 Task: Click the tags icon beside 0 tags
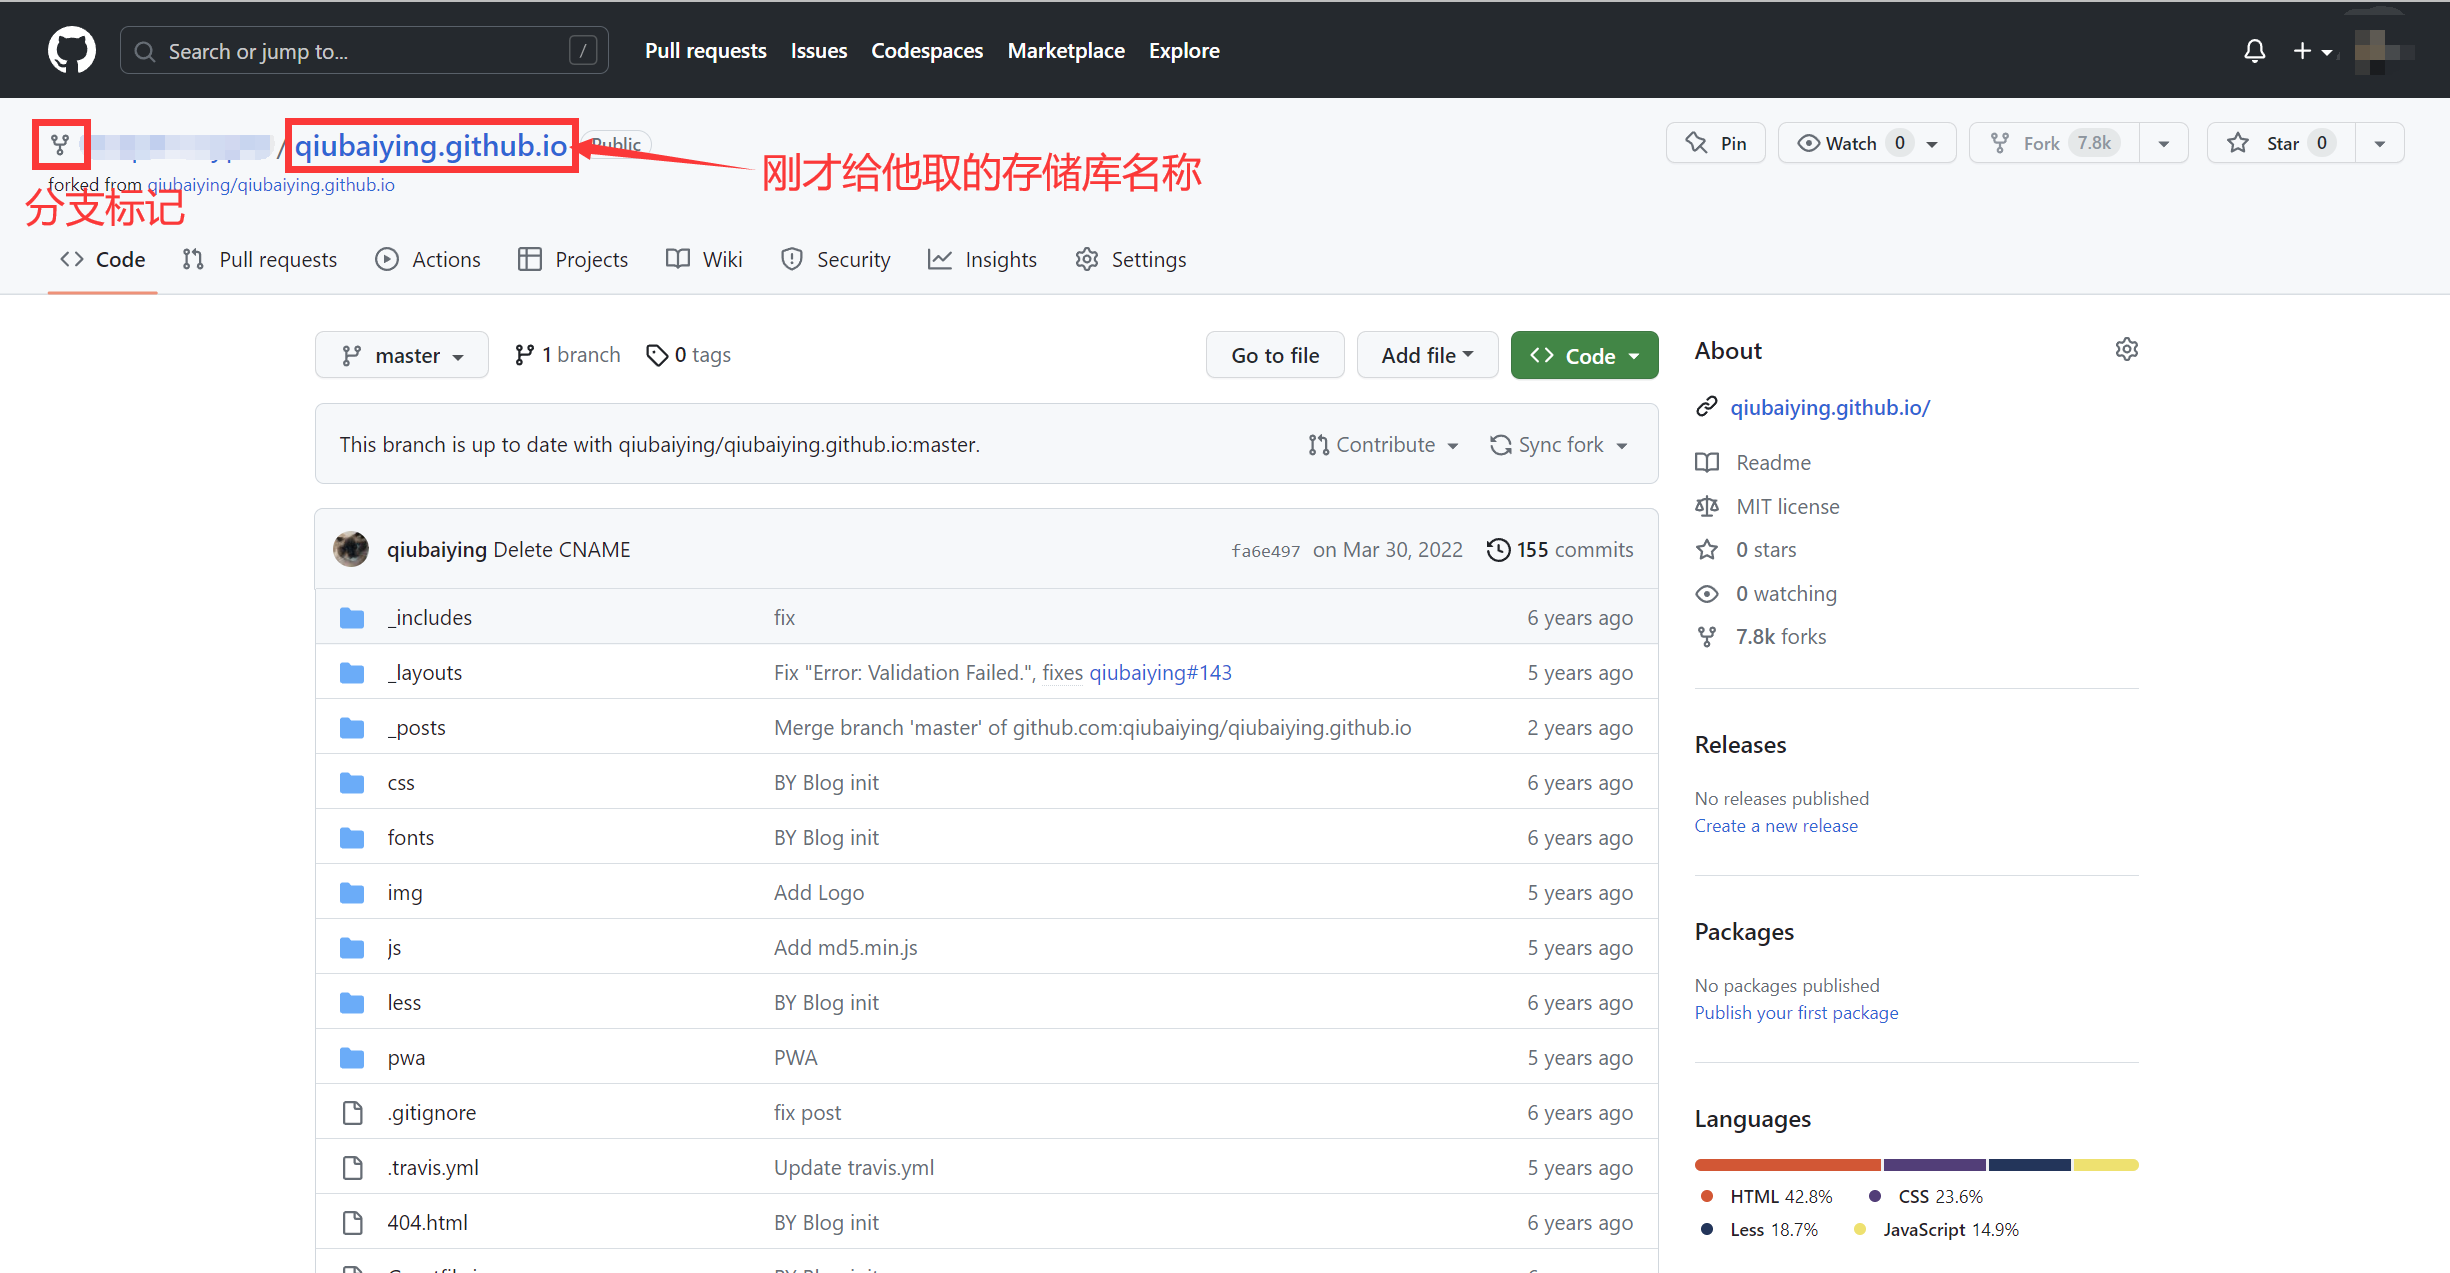[x=656, y=355]
